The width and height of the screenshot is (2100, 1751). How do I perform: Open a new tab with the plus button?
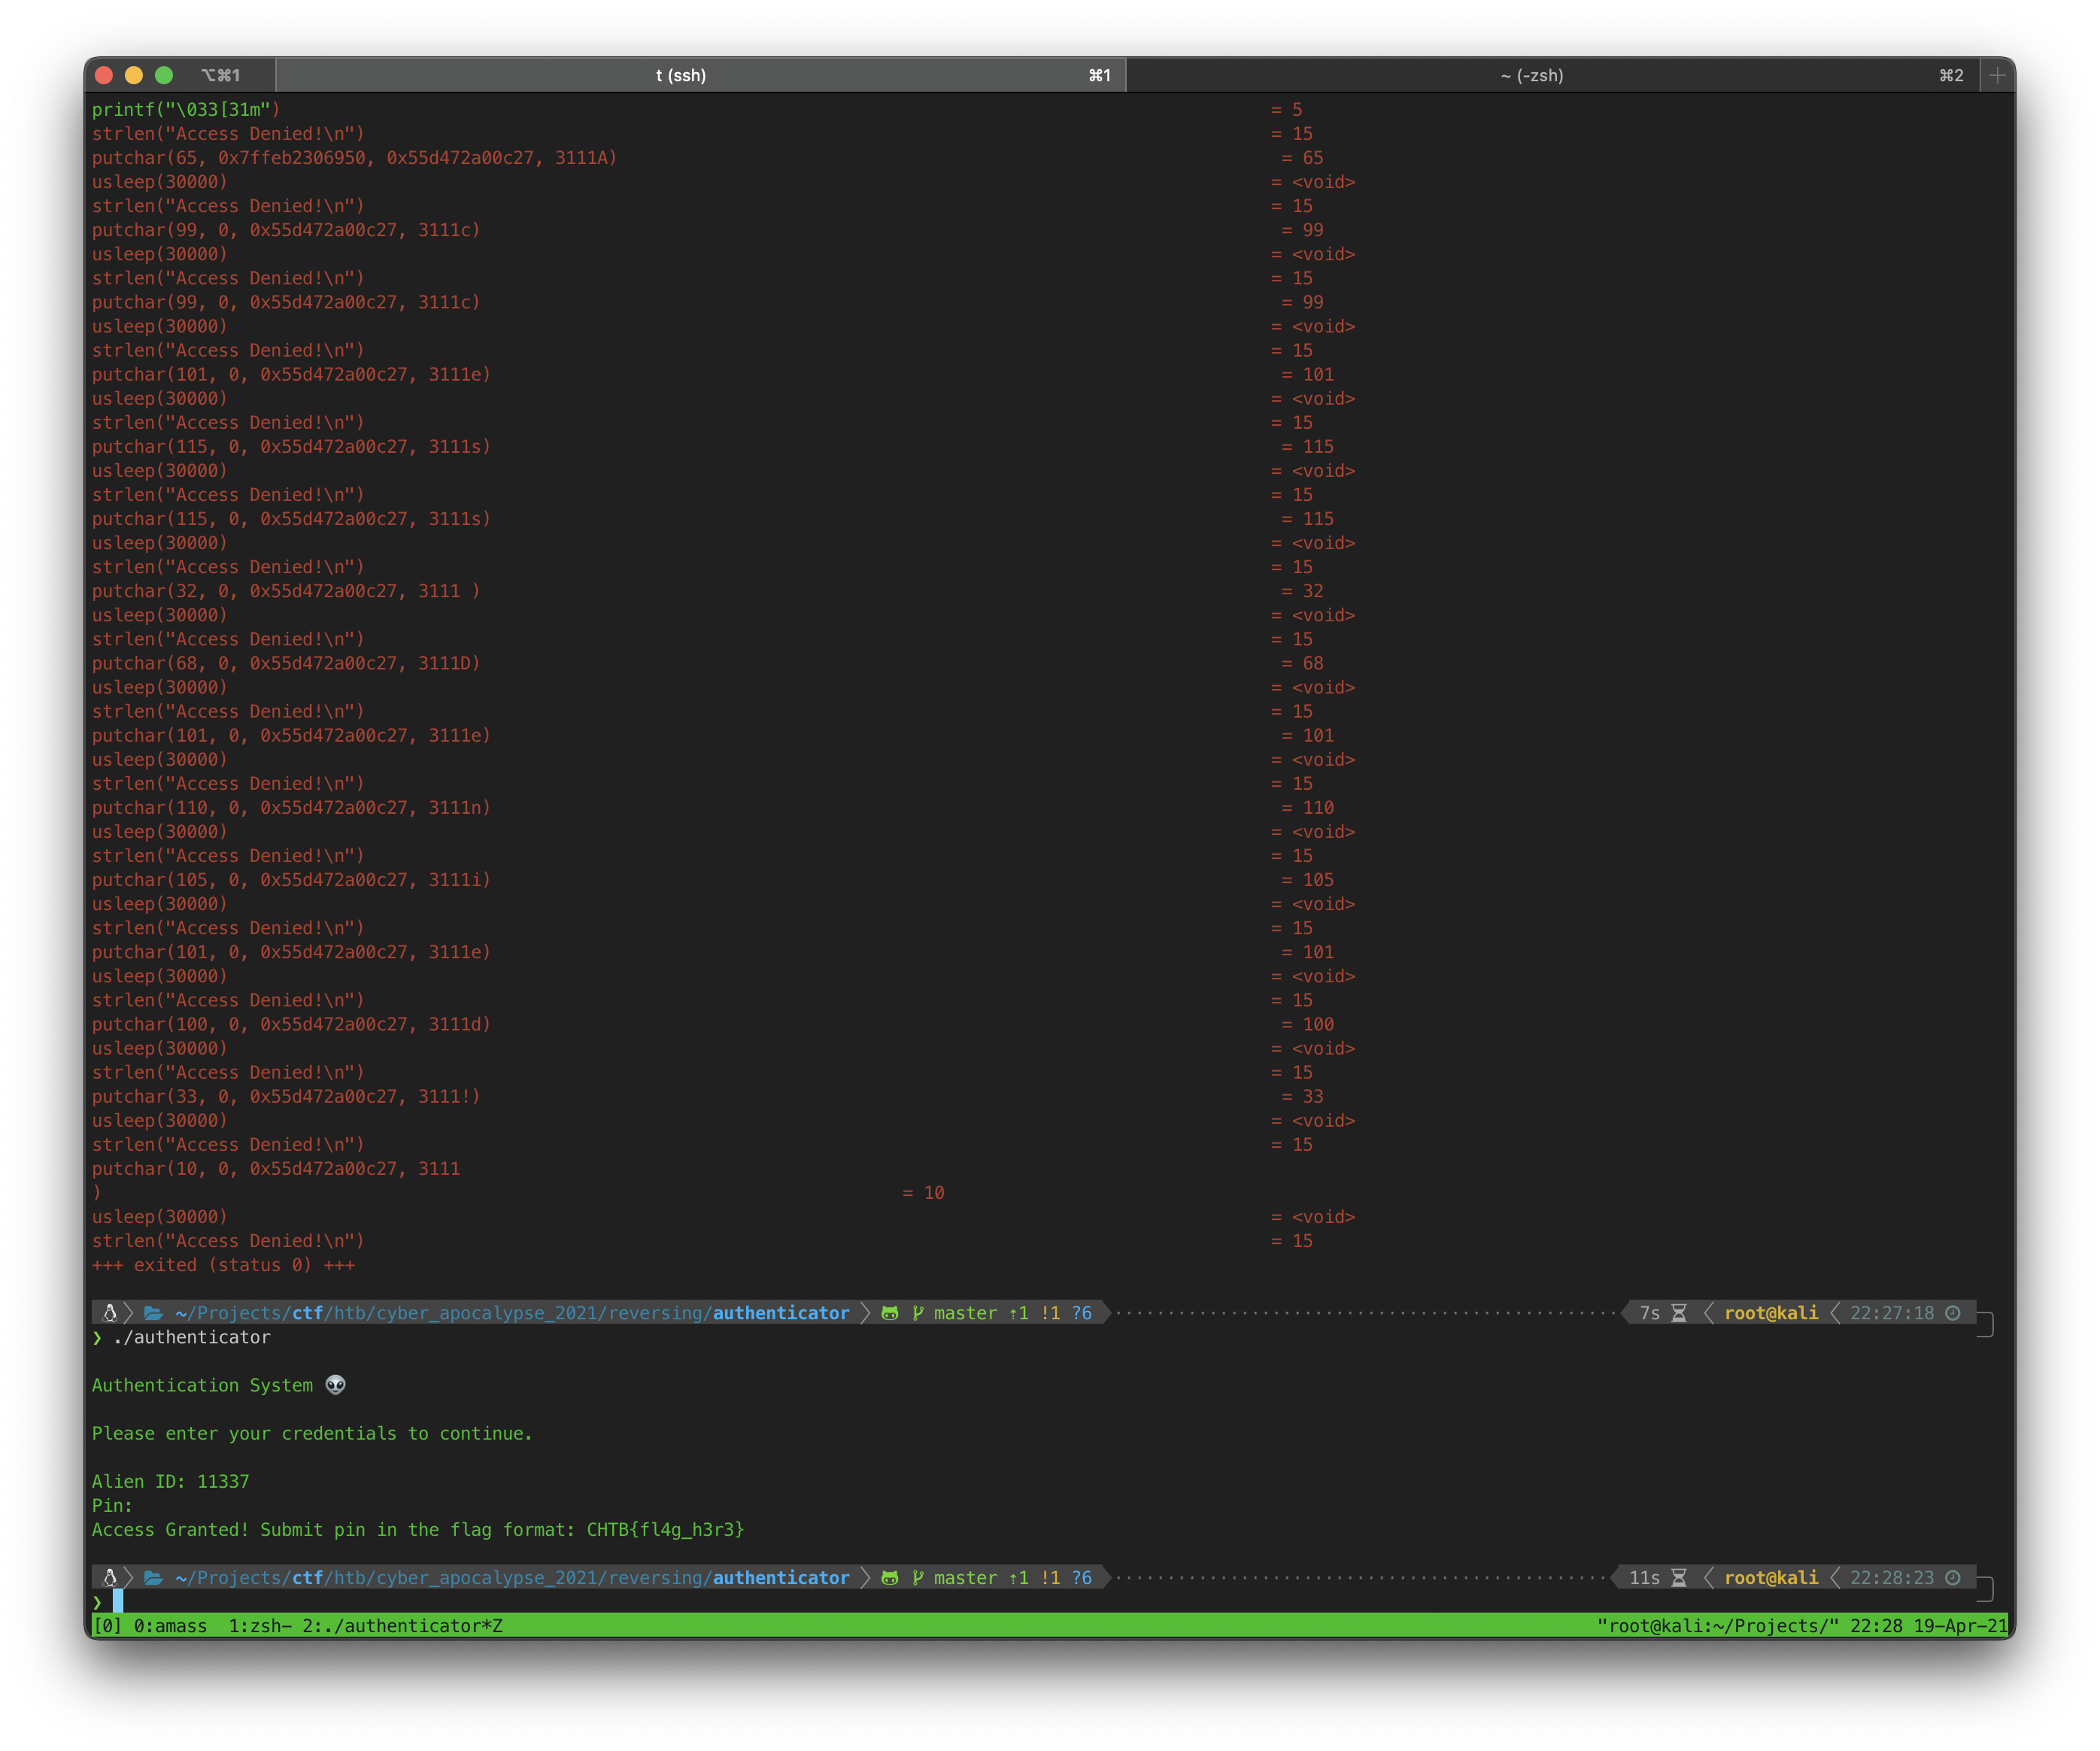click(x=1997, y=75)
